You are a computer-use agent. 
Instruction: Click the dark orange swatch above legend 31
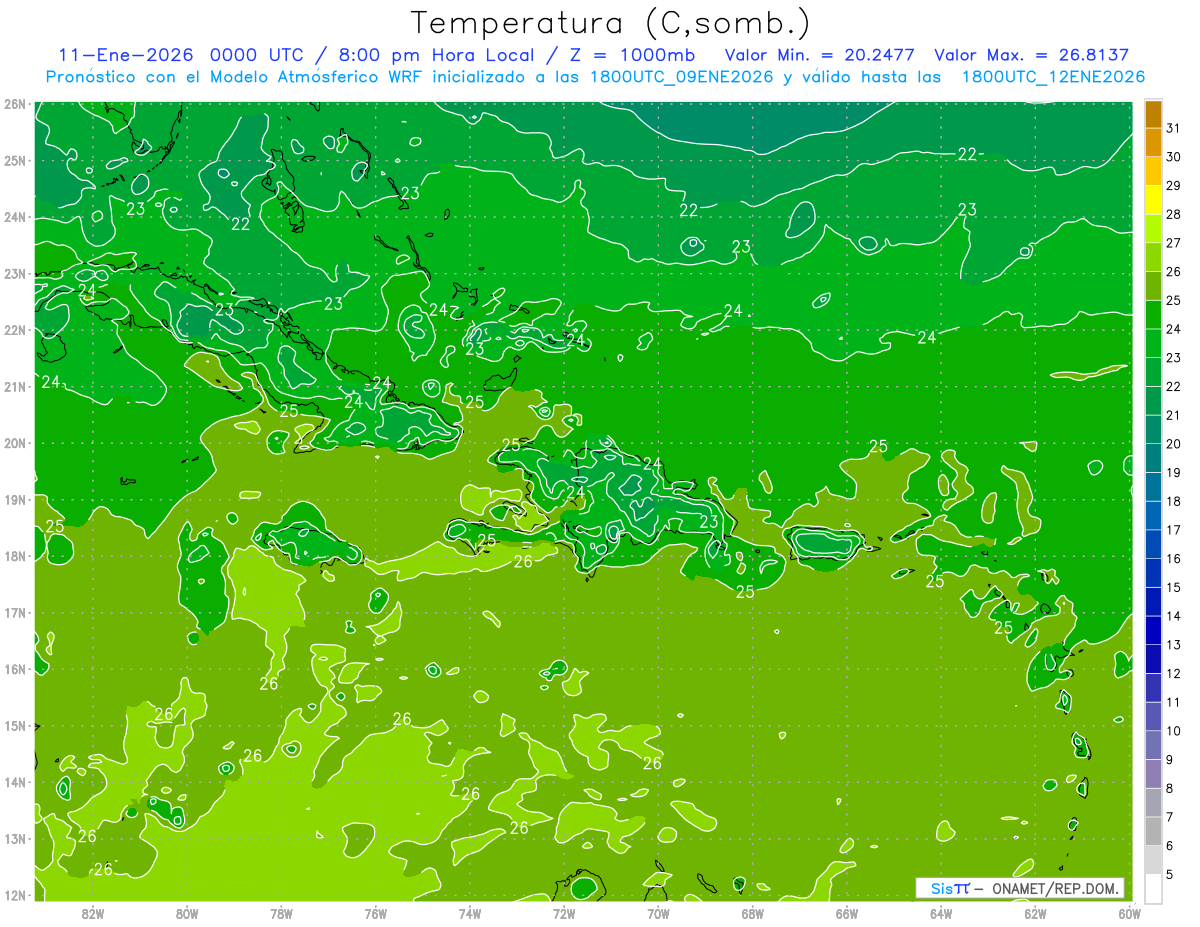1153,114
